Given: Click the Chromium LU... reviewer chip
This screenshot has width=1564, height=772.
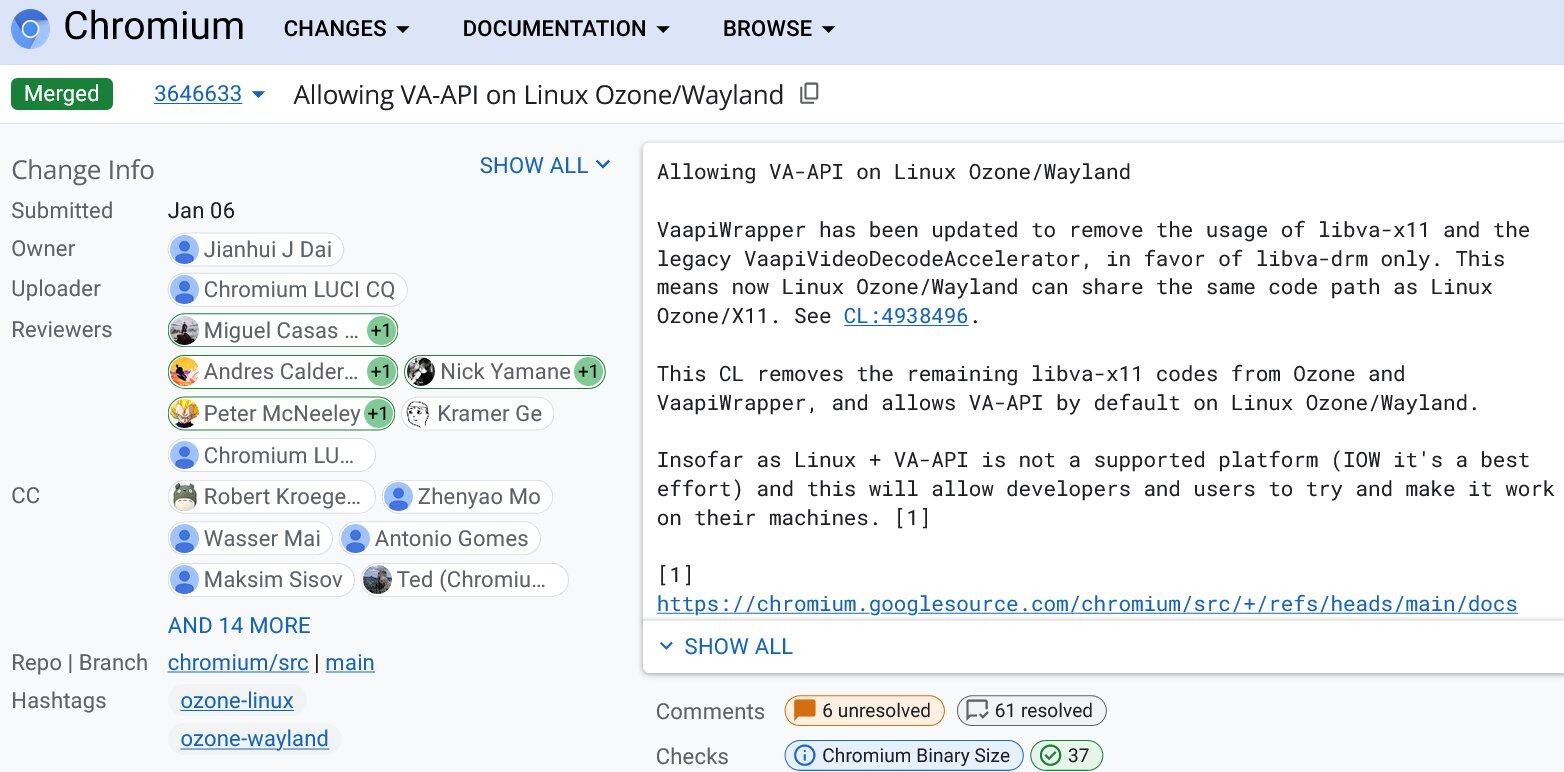Looking at the screenshot, I should point(272,455).
